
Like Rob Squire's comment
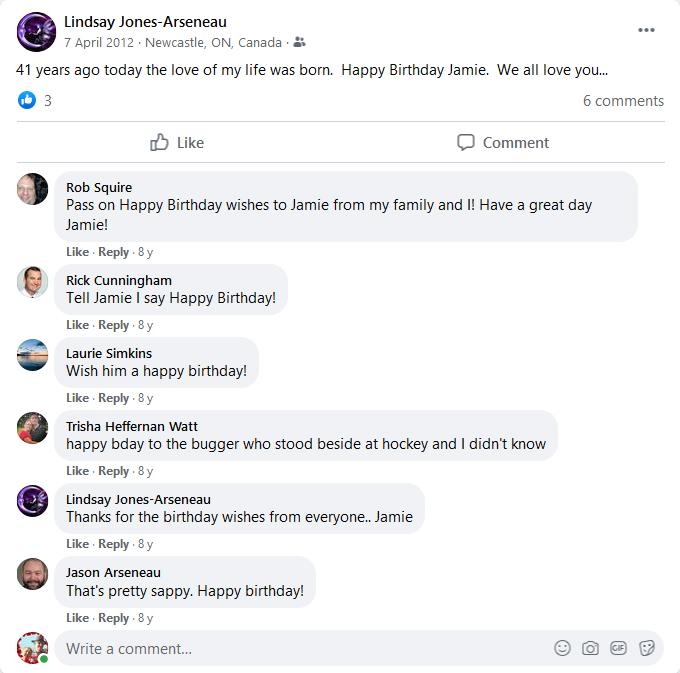coord(77,252)
